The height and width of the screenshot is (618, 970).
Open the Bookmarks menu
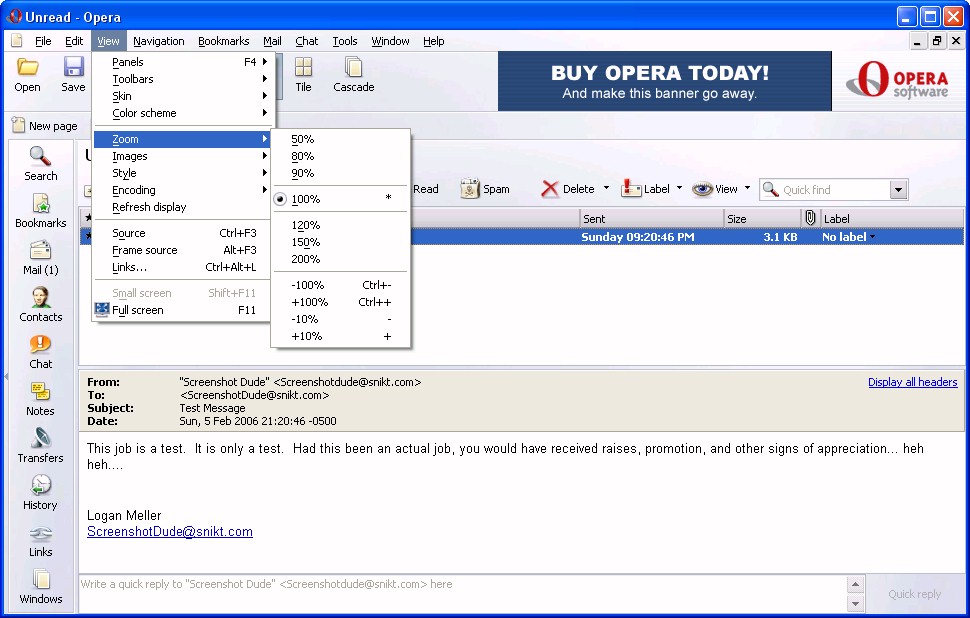pos(223,41)
